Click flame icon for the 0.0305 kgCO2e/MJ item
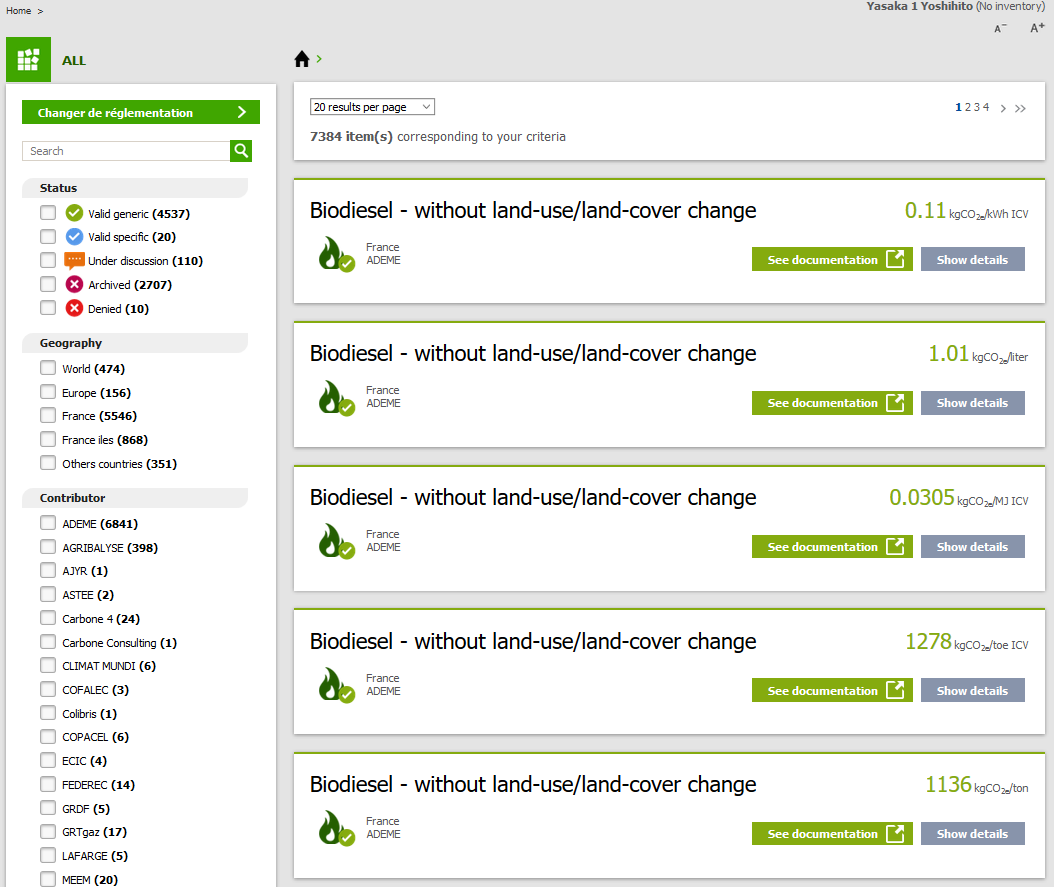This screenshot has height=887, width=1054. pyautogui.click(x=335, y=542)
